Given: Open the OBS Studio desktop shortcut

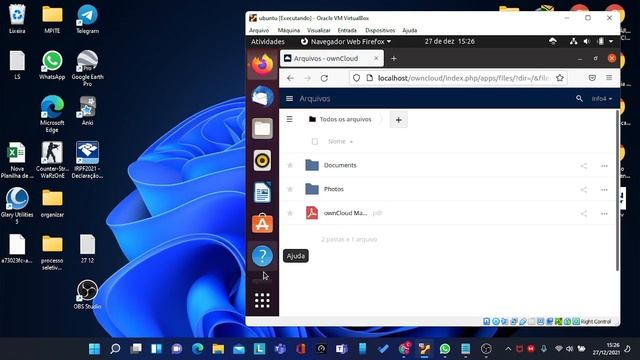Looking at the screenshot, I should point(87,295).
